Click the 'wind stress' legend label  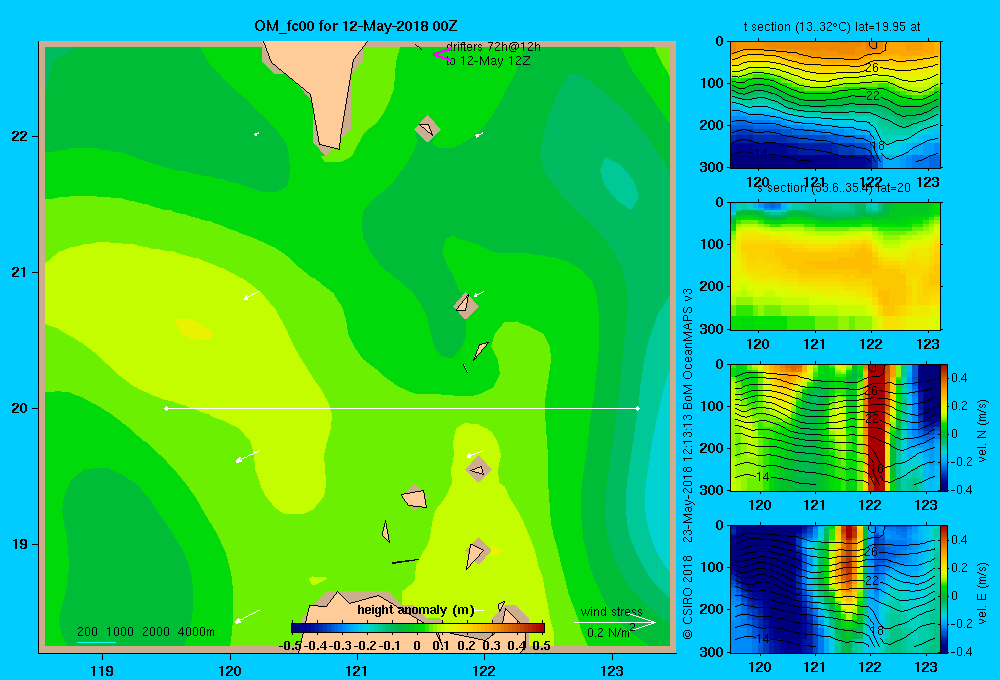(x=611, y=612)
